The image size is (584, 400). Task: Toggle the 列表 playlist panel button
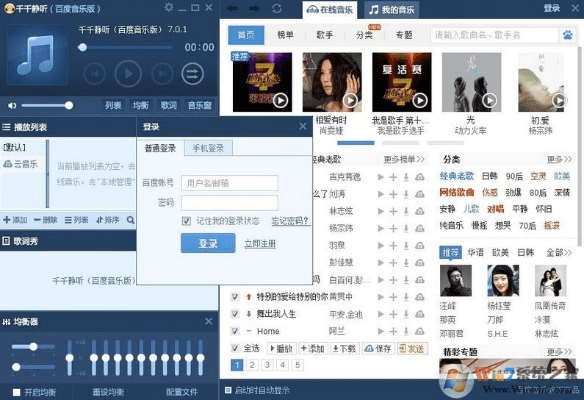(113, 105)
